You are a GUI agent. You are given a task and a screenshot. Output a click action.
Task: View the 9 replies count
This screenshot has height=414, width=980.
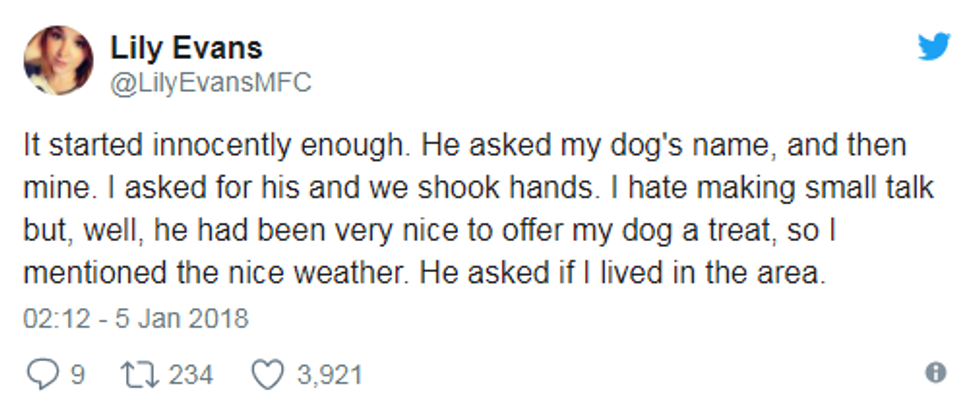pos(77,375)
